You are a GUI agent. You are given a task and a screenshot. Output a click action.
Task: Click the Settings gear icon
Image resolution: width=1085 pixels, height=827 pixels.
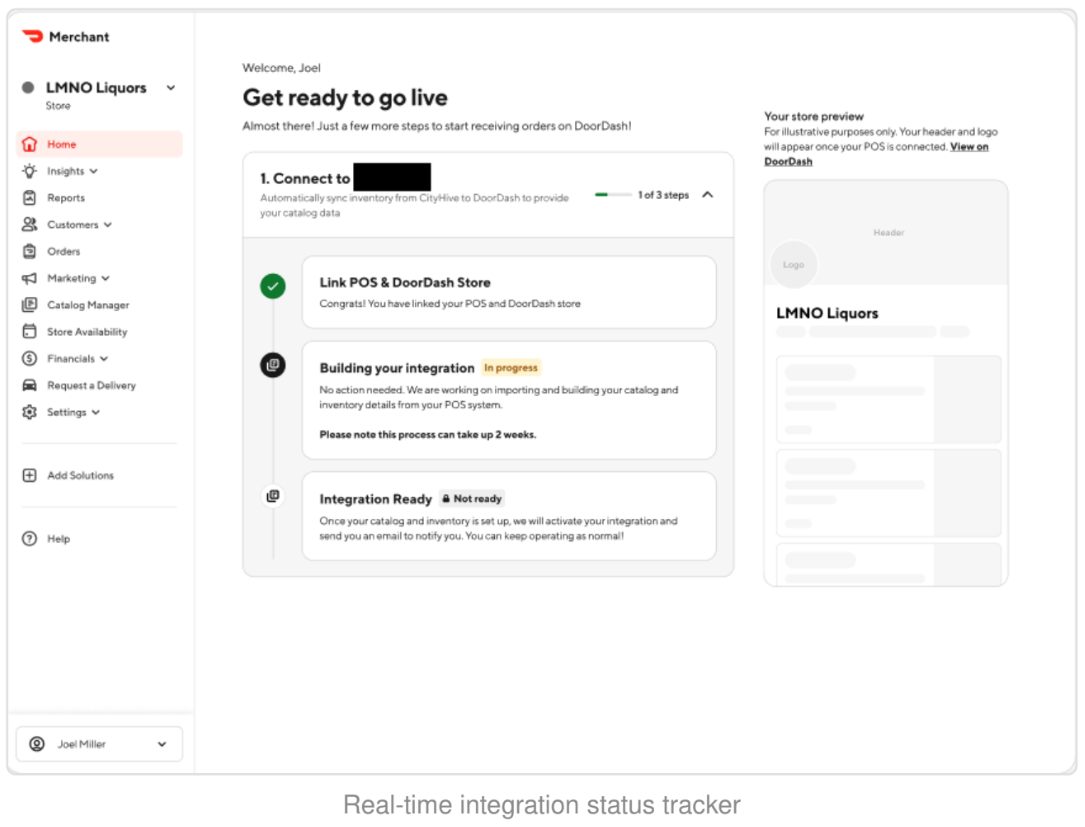pos(29,412)
